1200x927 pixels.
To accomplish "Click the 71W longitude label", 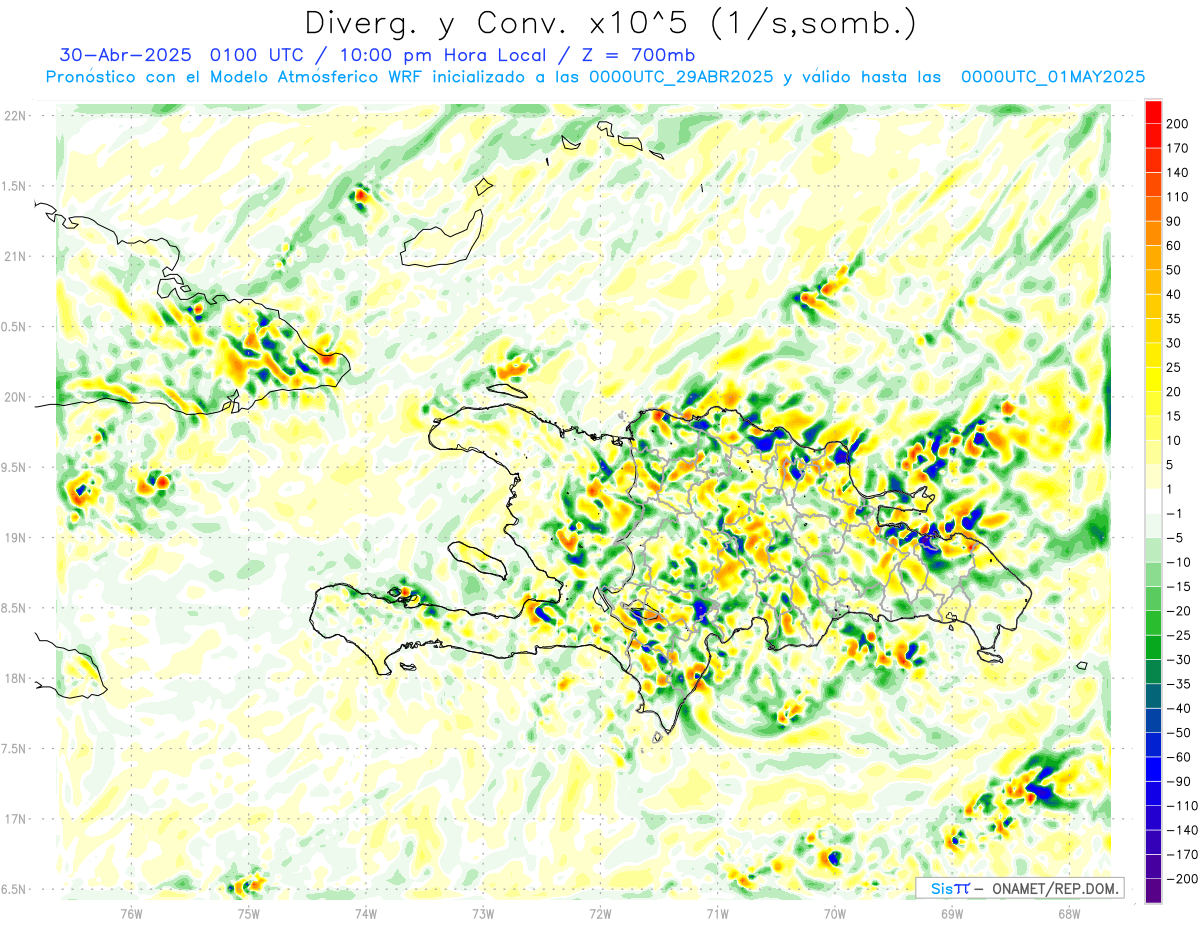I will pos(717,913).
